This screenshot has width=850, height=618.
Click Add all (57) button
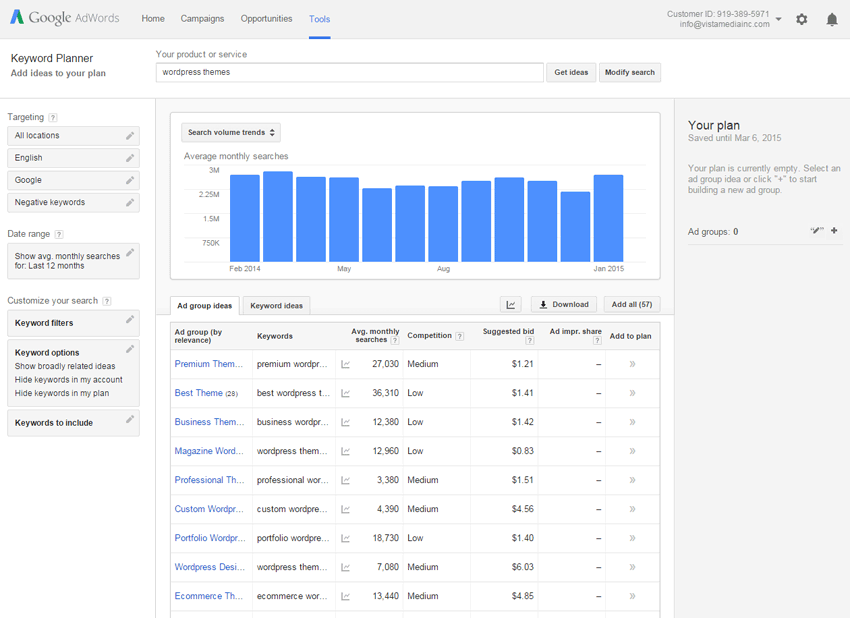[632, 305]
